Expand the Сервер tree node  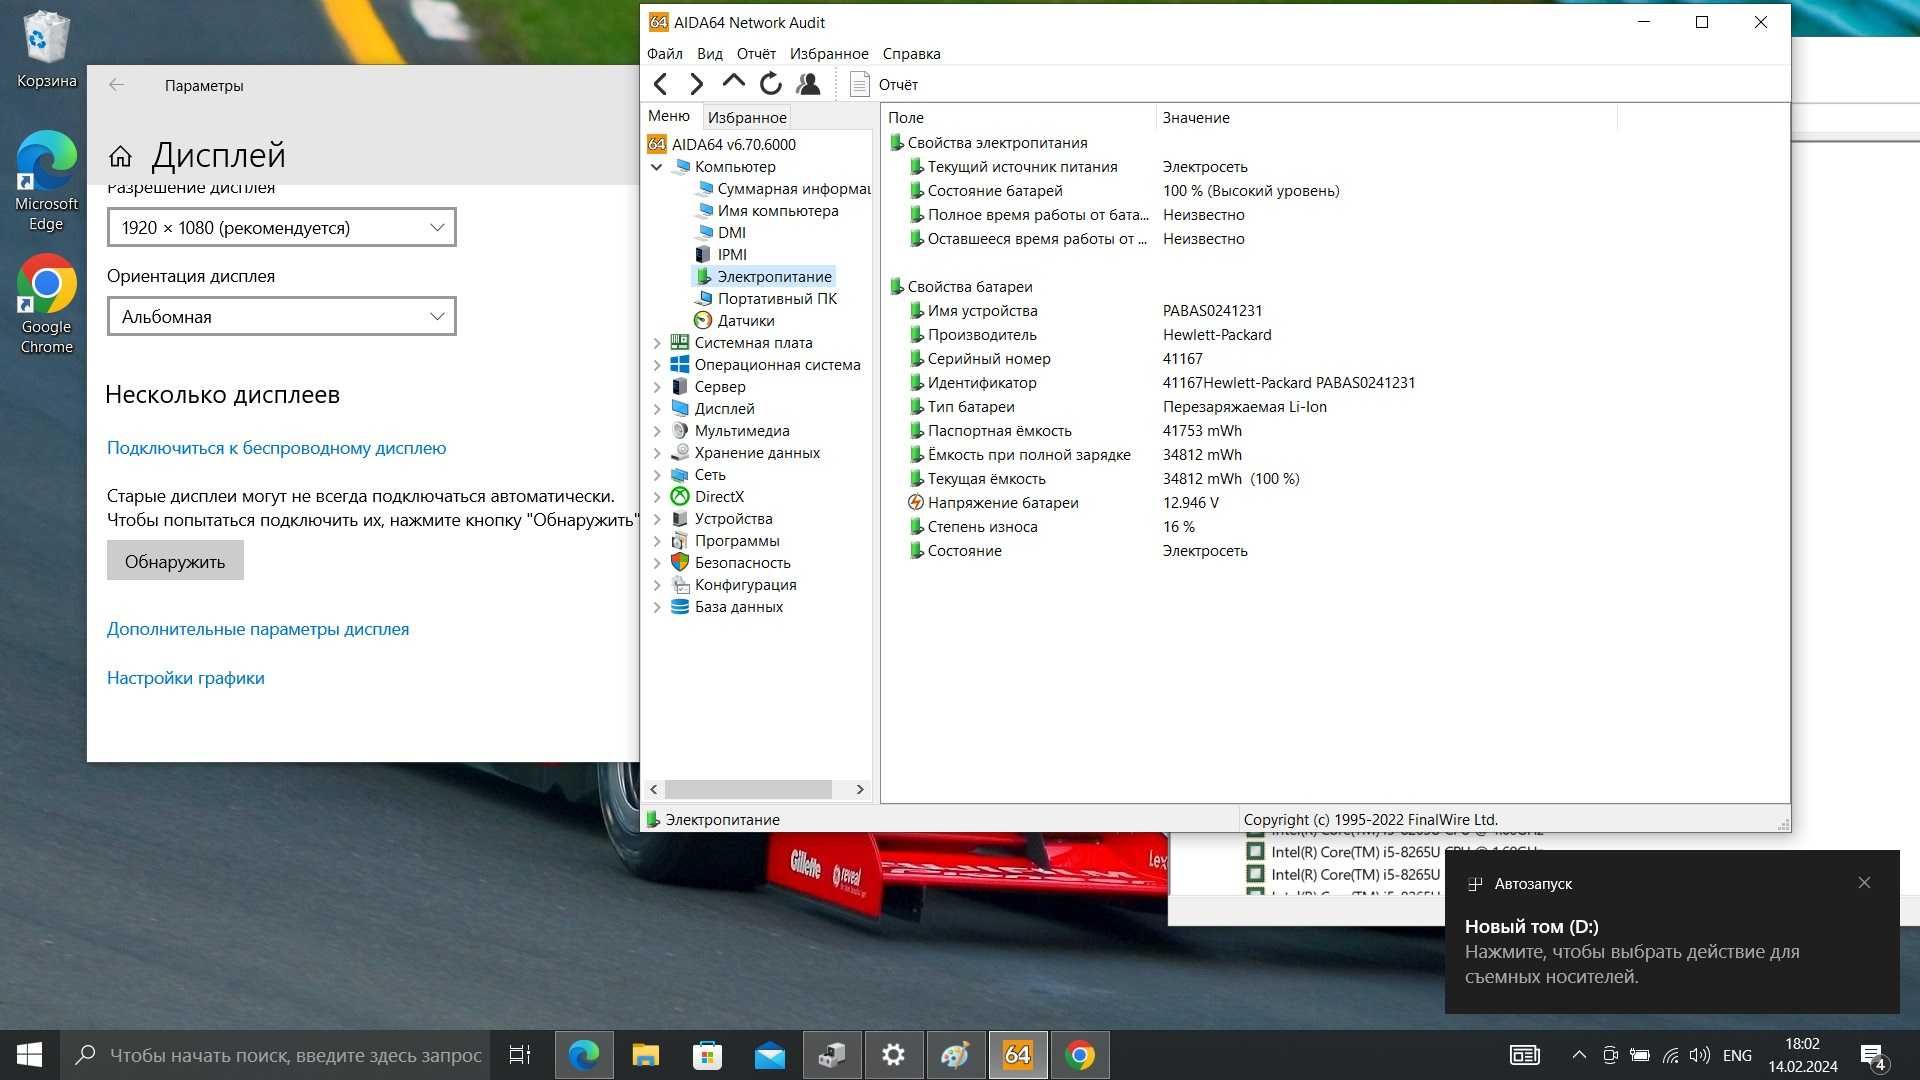656,387
